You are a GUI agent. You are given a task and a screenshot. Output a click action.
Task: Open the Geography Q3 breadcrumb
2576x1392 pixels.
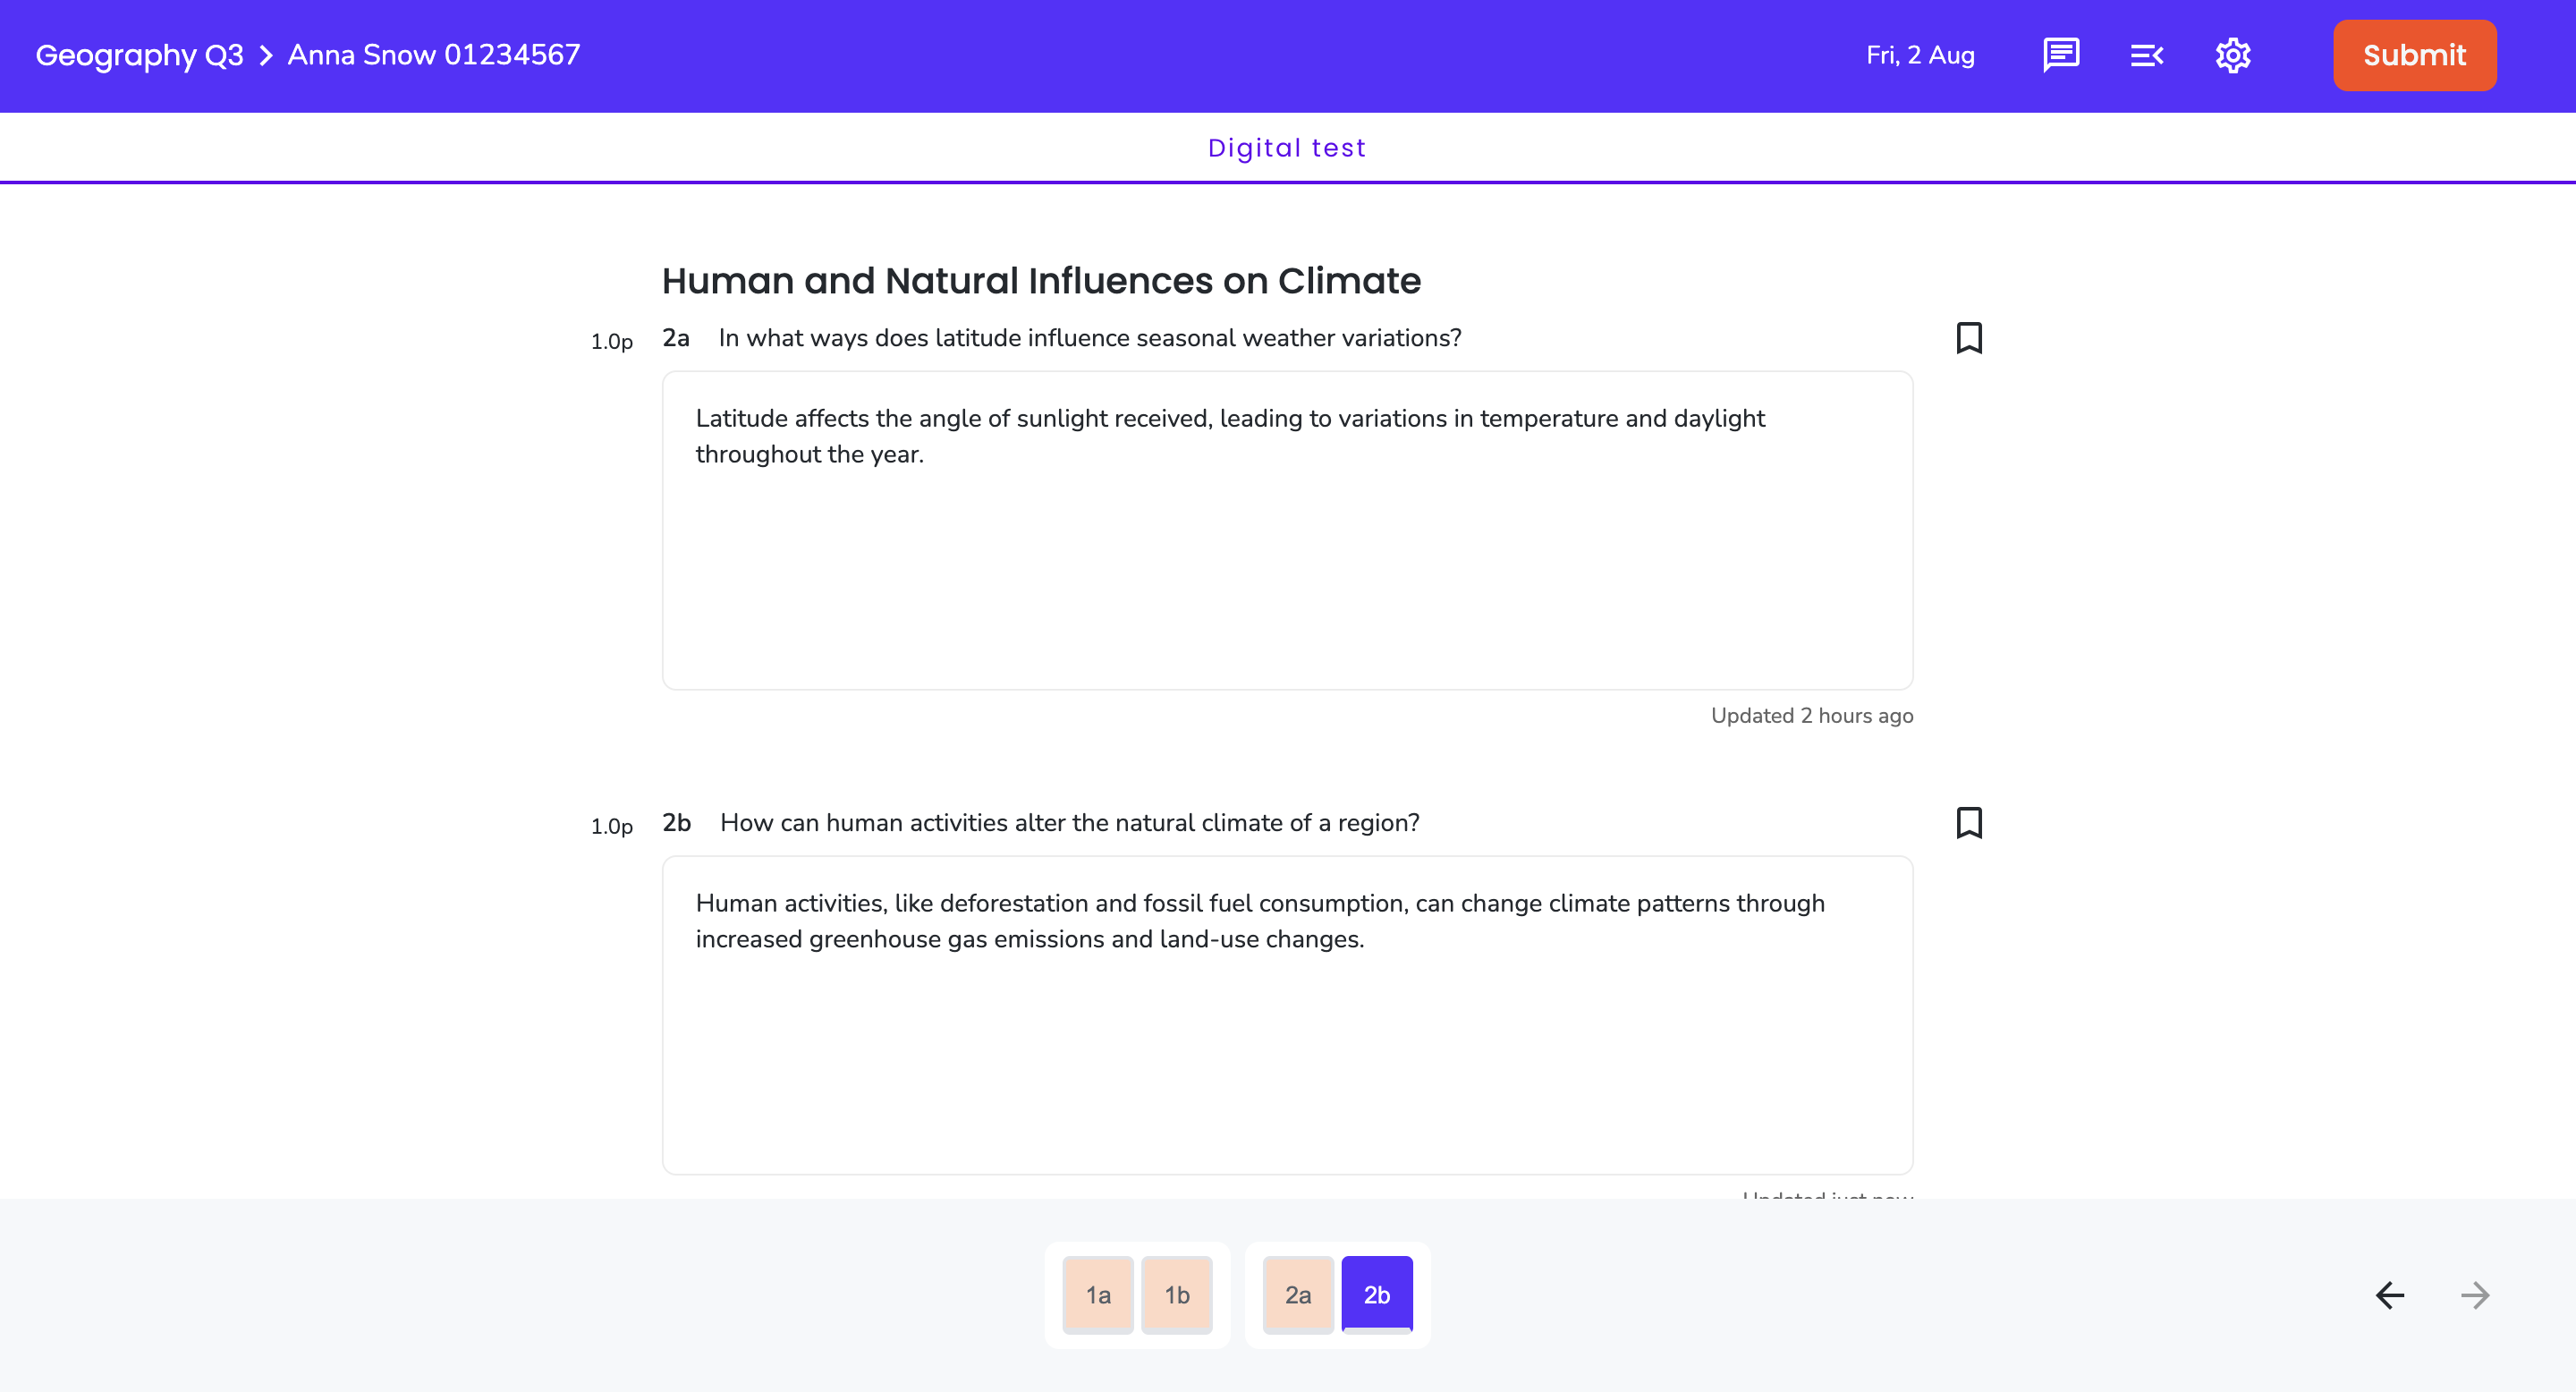point(139,55)
